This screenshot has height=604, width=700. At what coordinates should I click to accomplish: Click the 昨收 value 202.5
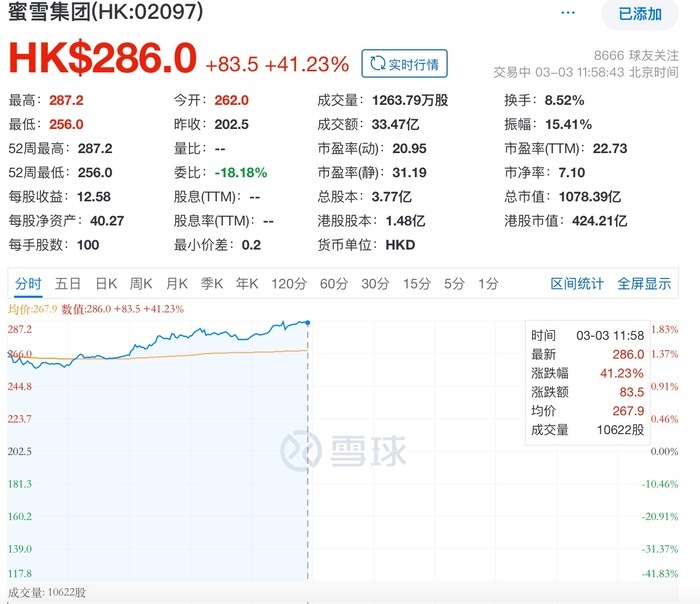[x=231, y=125]
